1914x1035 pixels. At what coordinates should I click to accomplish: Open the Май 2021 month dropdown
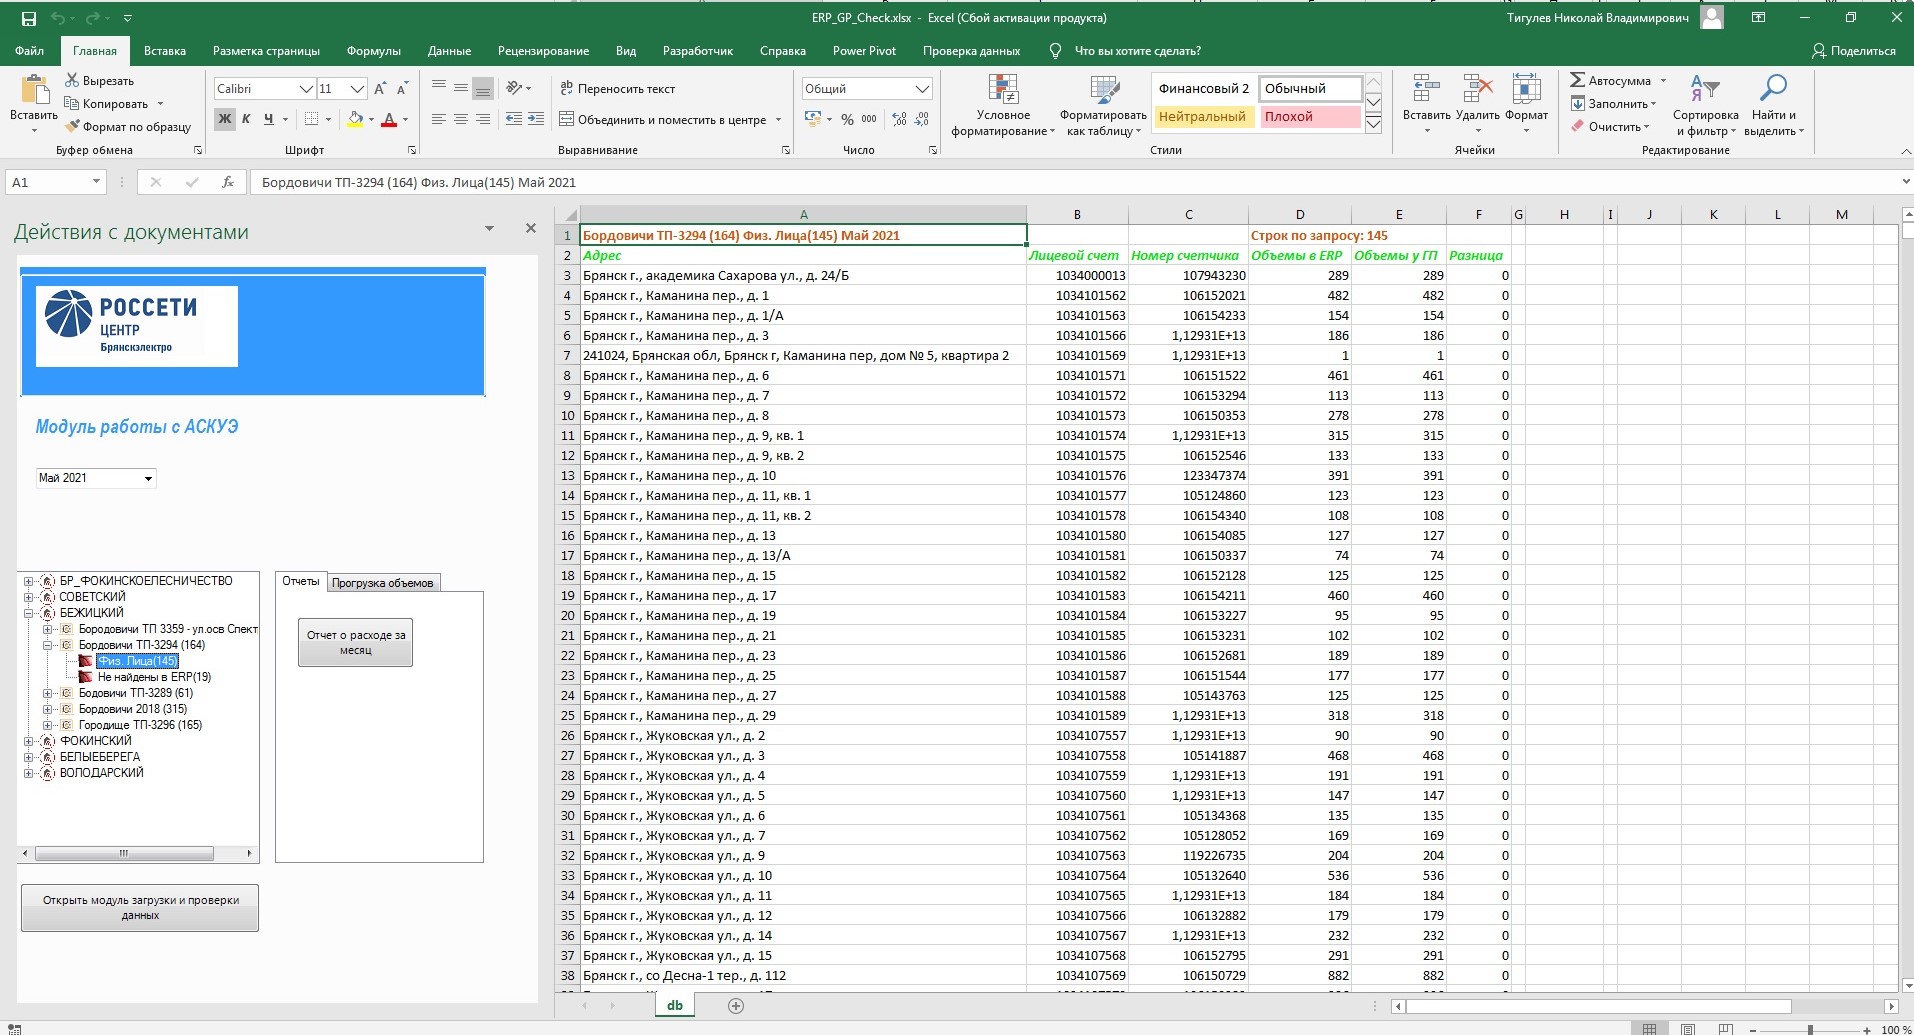coord(148,479)
